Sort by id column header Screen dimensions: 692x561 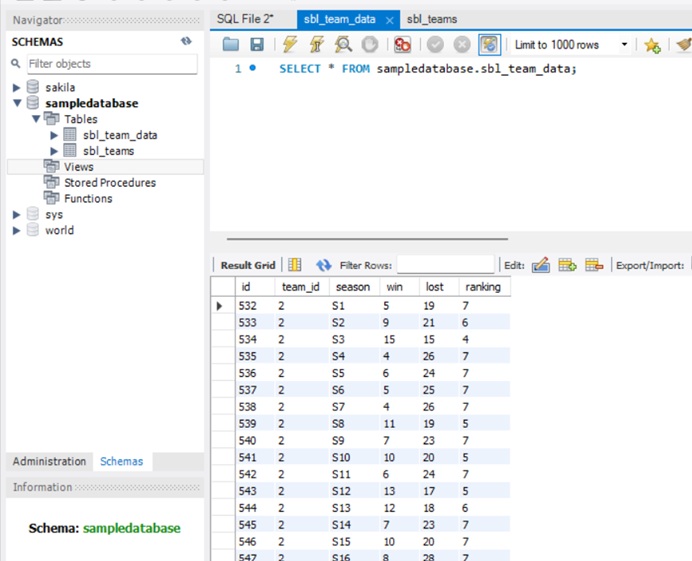click(x=255, y=287)
